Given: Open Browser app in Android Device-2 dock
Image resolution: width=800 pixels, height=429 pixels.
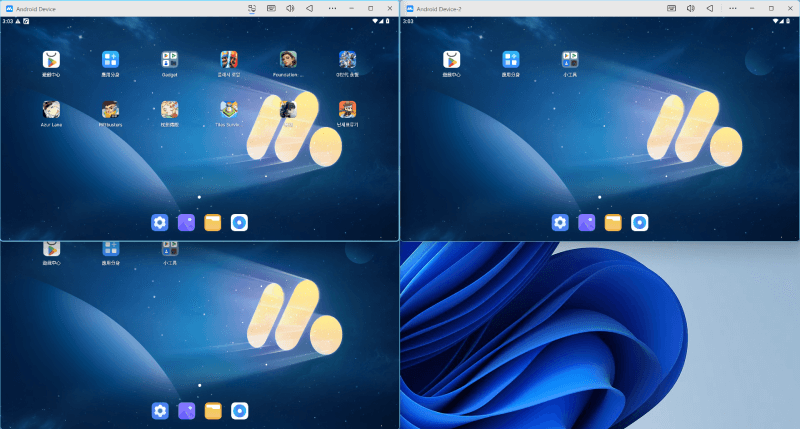Looking at the screenshot, I should [x=640, y=222].
